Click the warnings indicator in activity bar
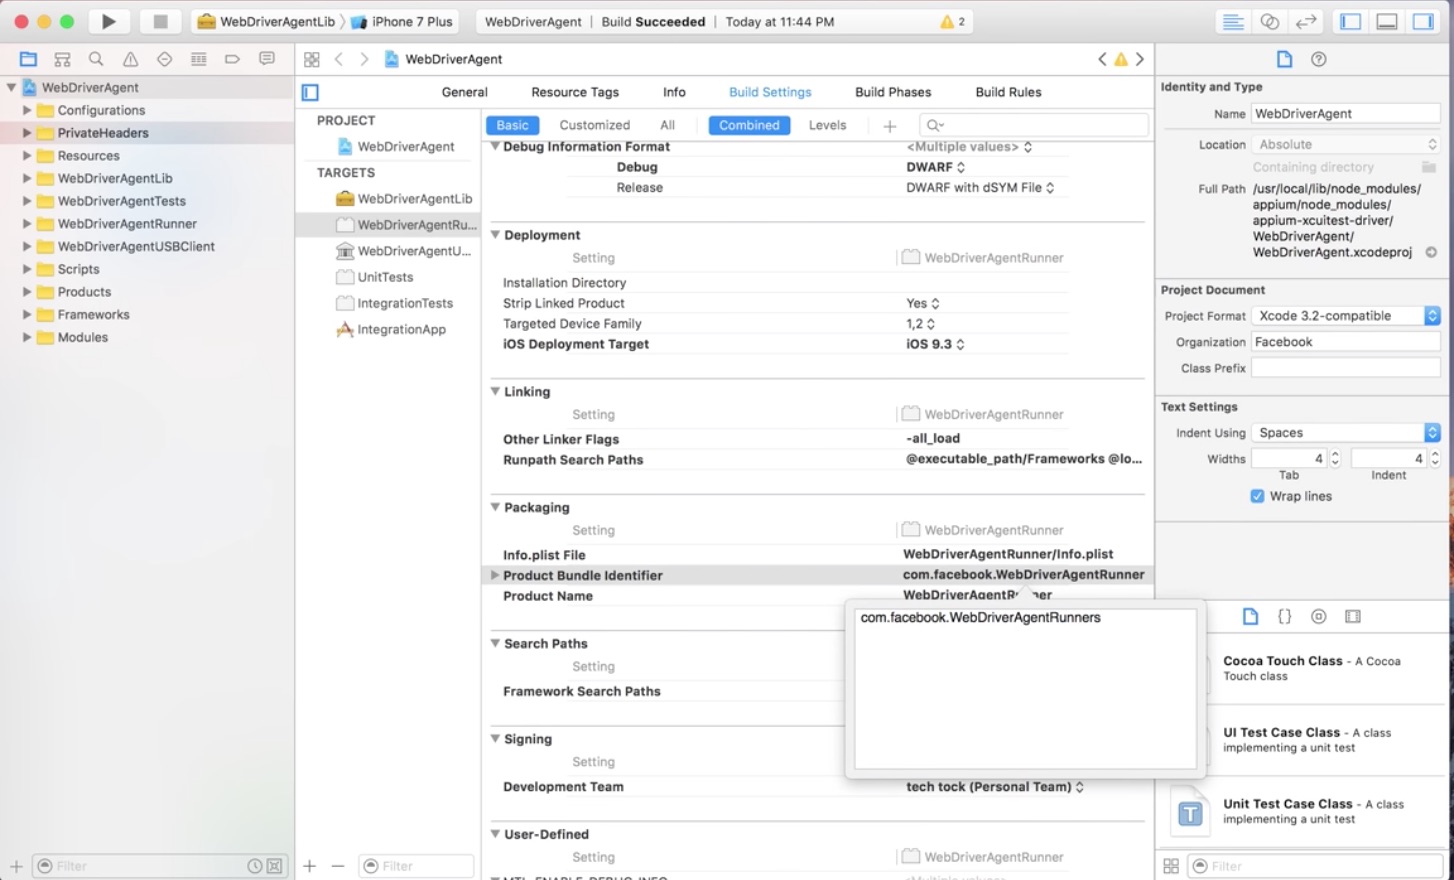The height and width of the screenshot is (880, 1454). pyautogui.click(x=952, y=21)
